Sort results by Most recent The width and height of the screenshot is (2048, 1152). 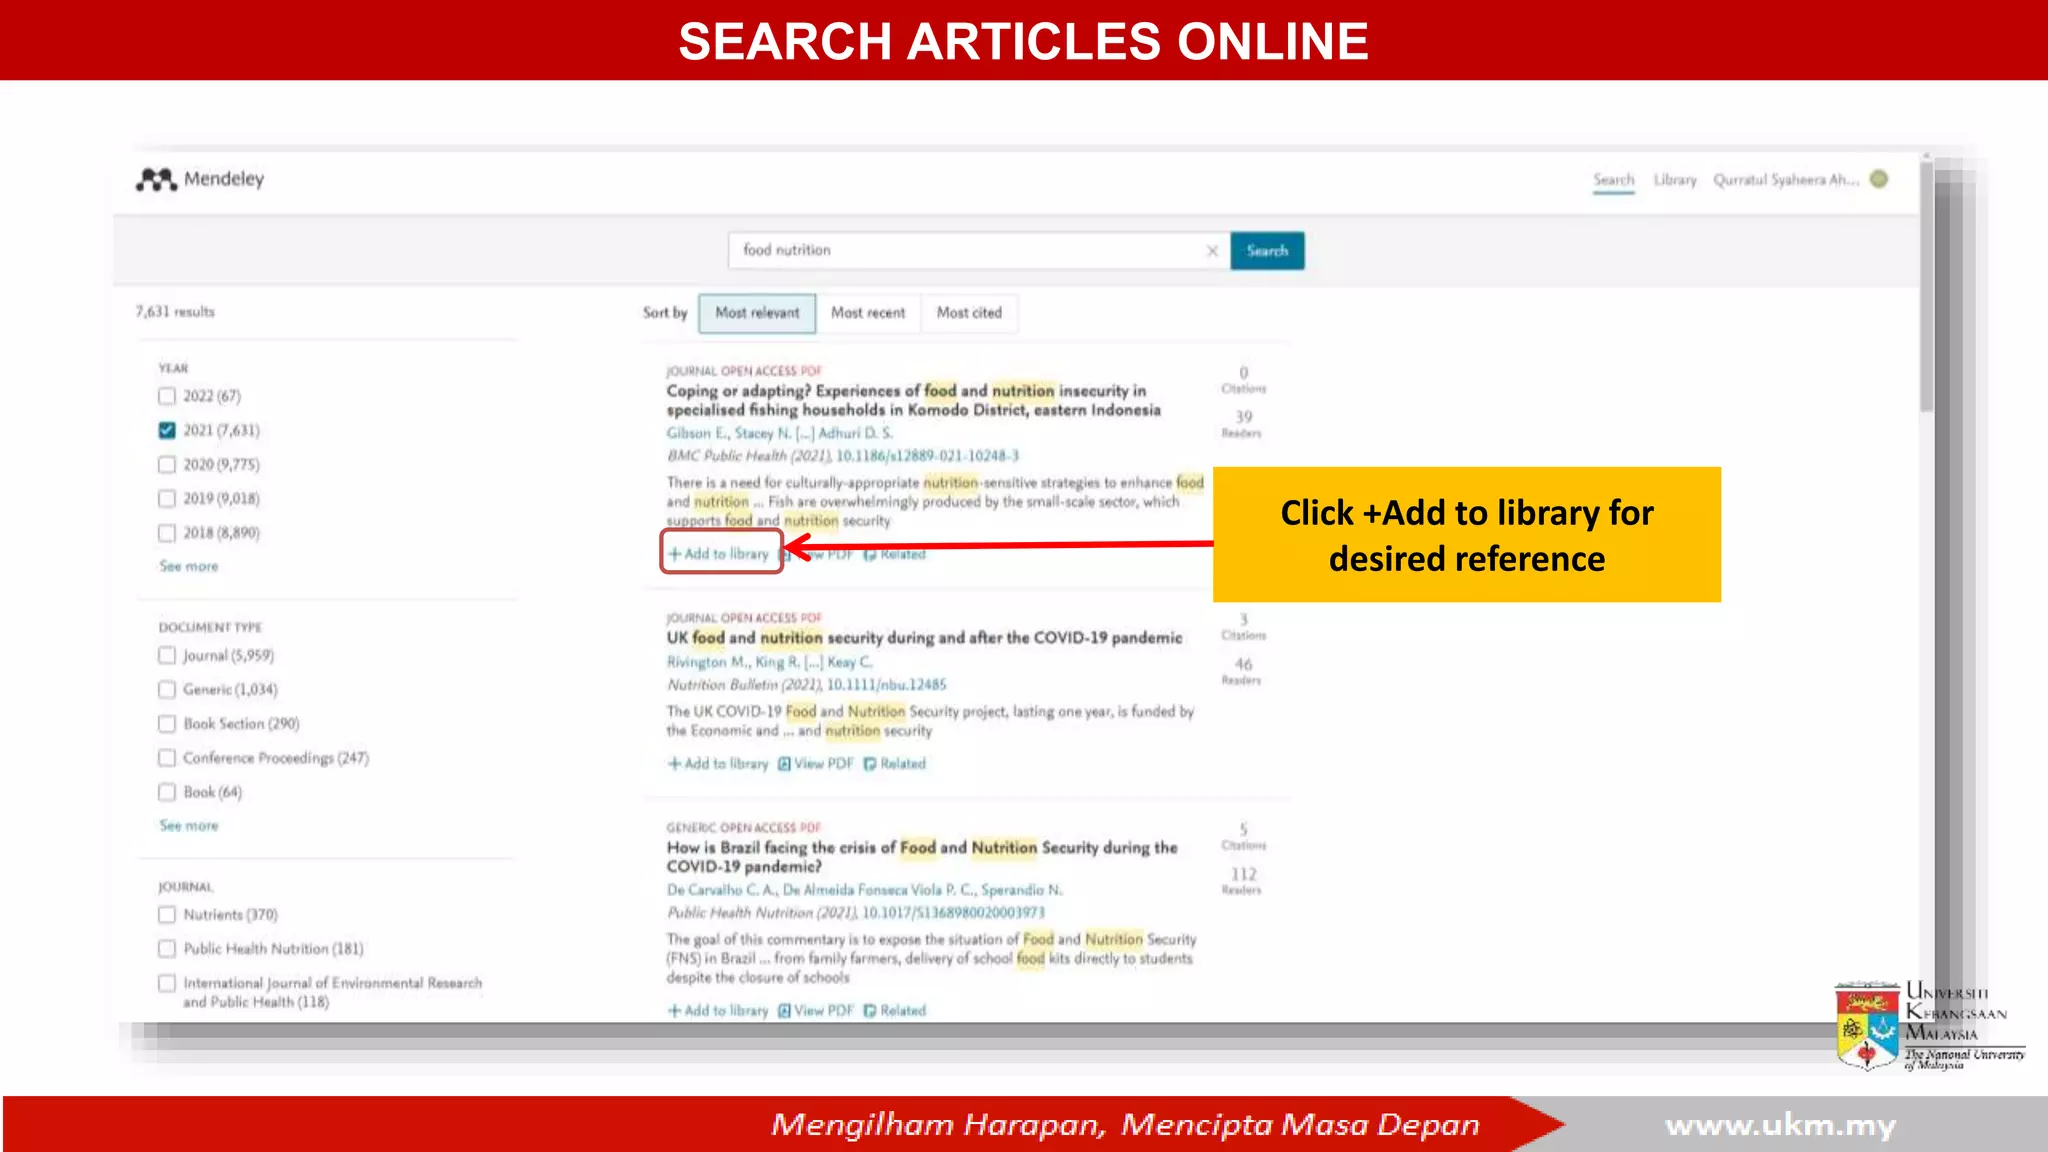coord(868,313)
